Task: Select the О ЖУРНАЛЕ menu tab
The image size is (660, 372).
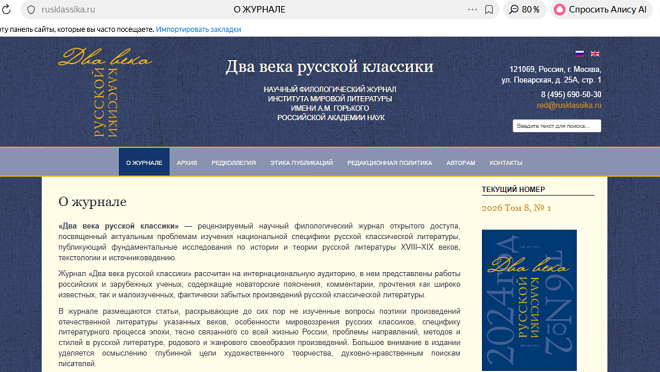Action: coord(144,162)
